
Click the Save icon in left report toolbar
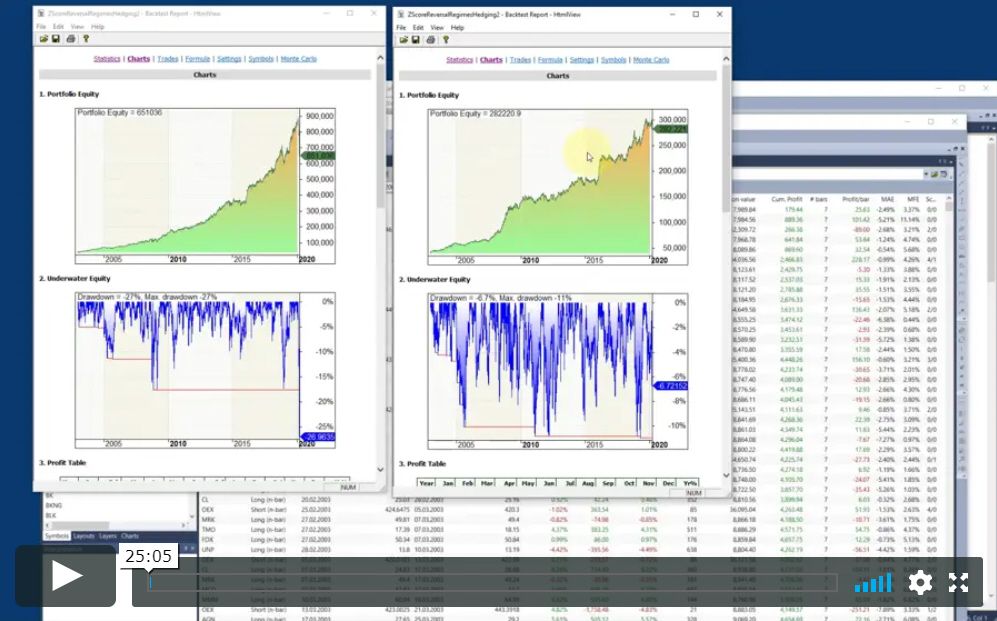55,38
